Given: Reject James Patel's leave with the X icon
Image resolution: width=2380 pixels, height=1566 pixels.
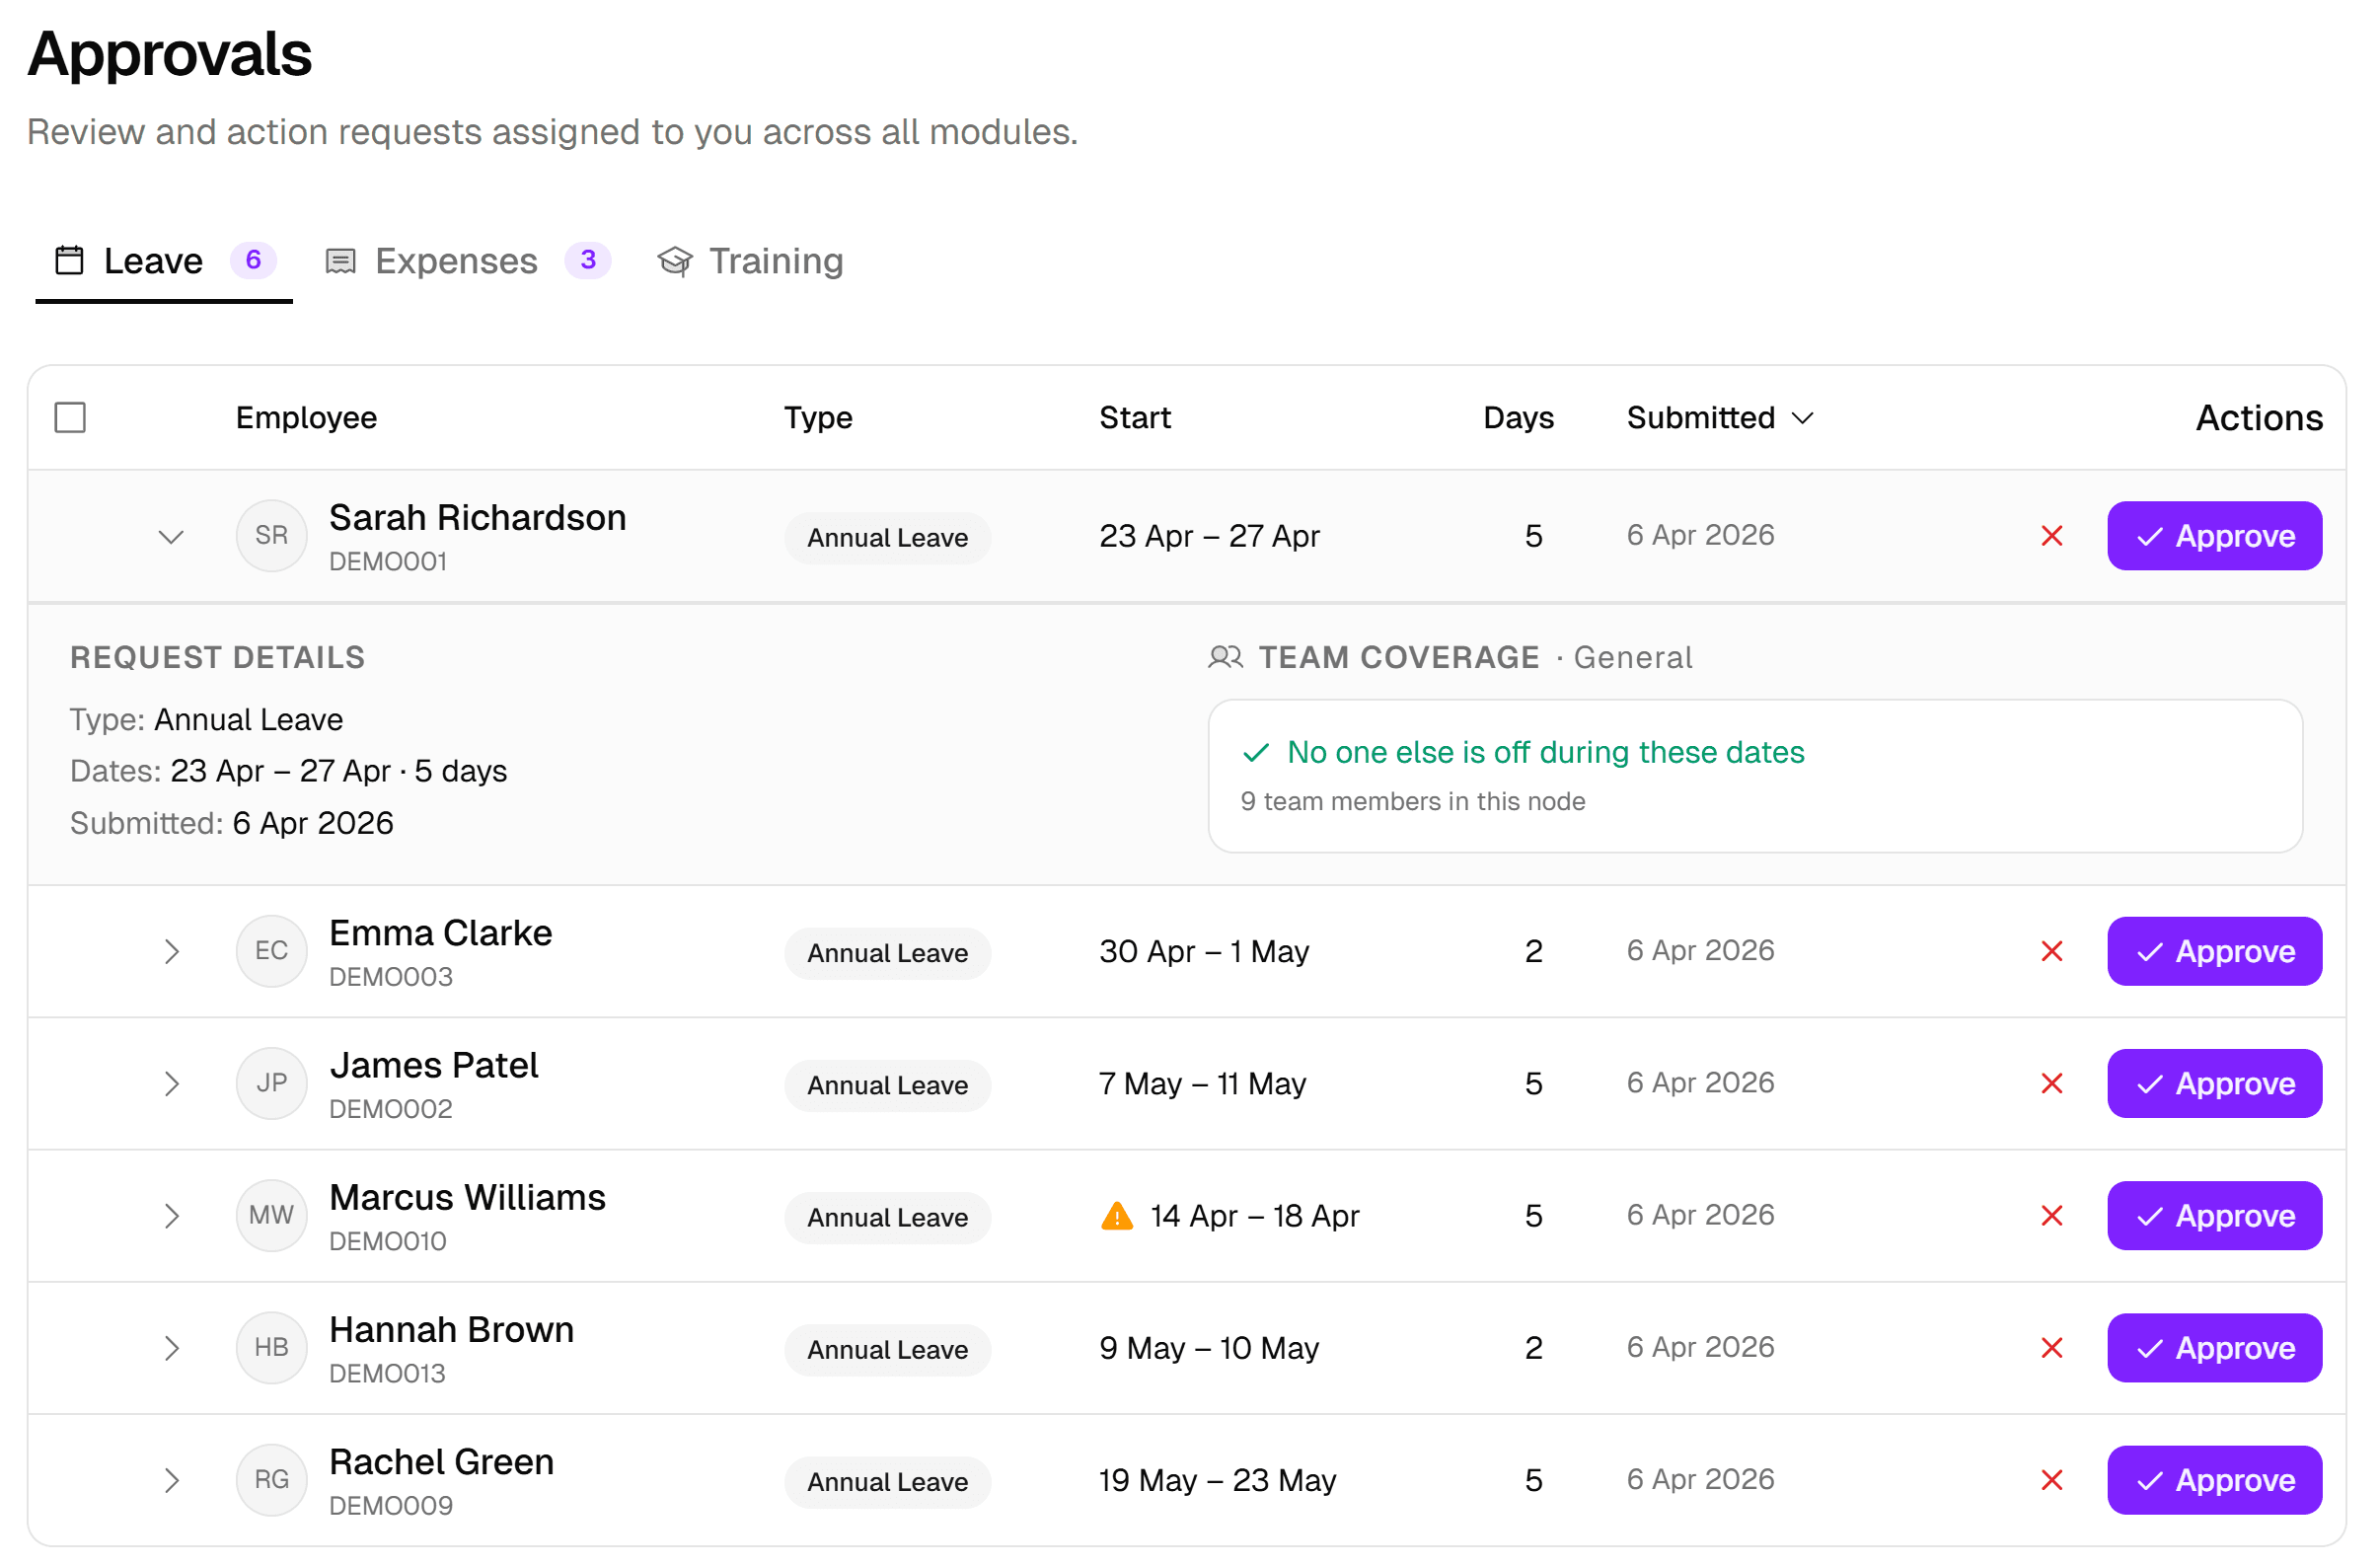Looking at the screenshot, I should pyautogui.click(x=2052, y=1083).
